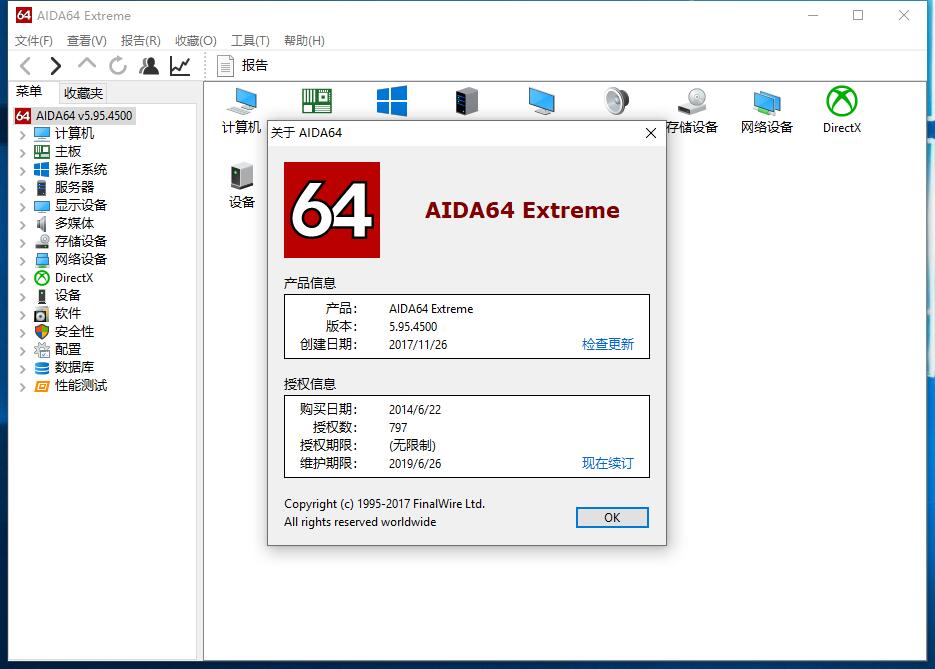Click the up-level arrow toolbar icon
Image resolution: width=935 pixels, height=669 pixels.
[x=87, y=64]
